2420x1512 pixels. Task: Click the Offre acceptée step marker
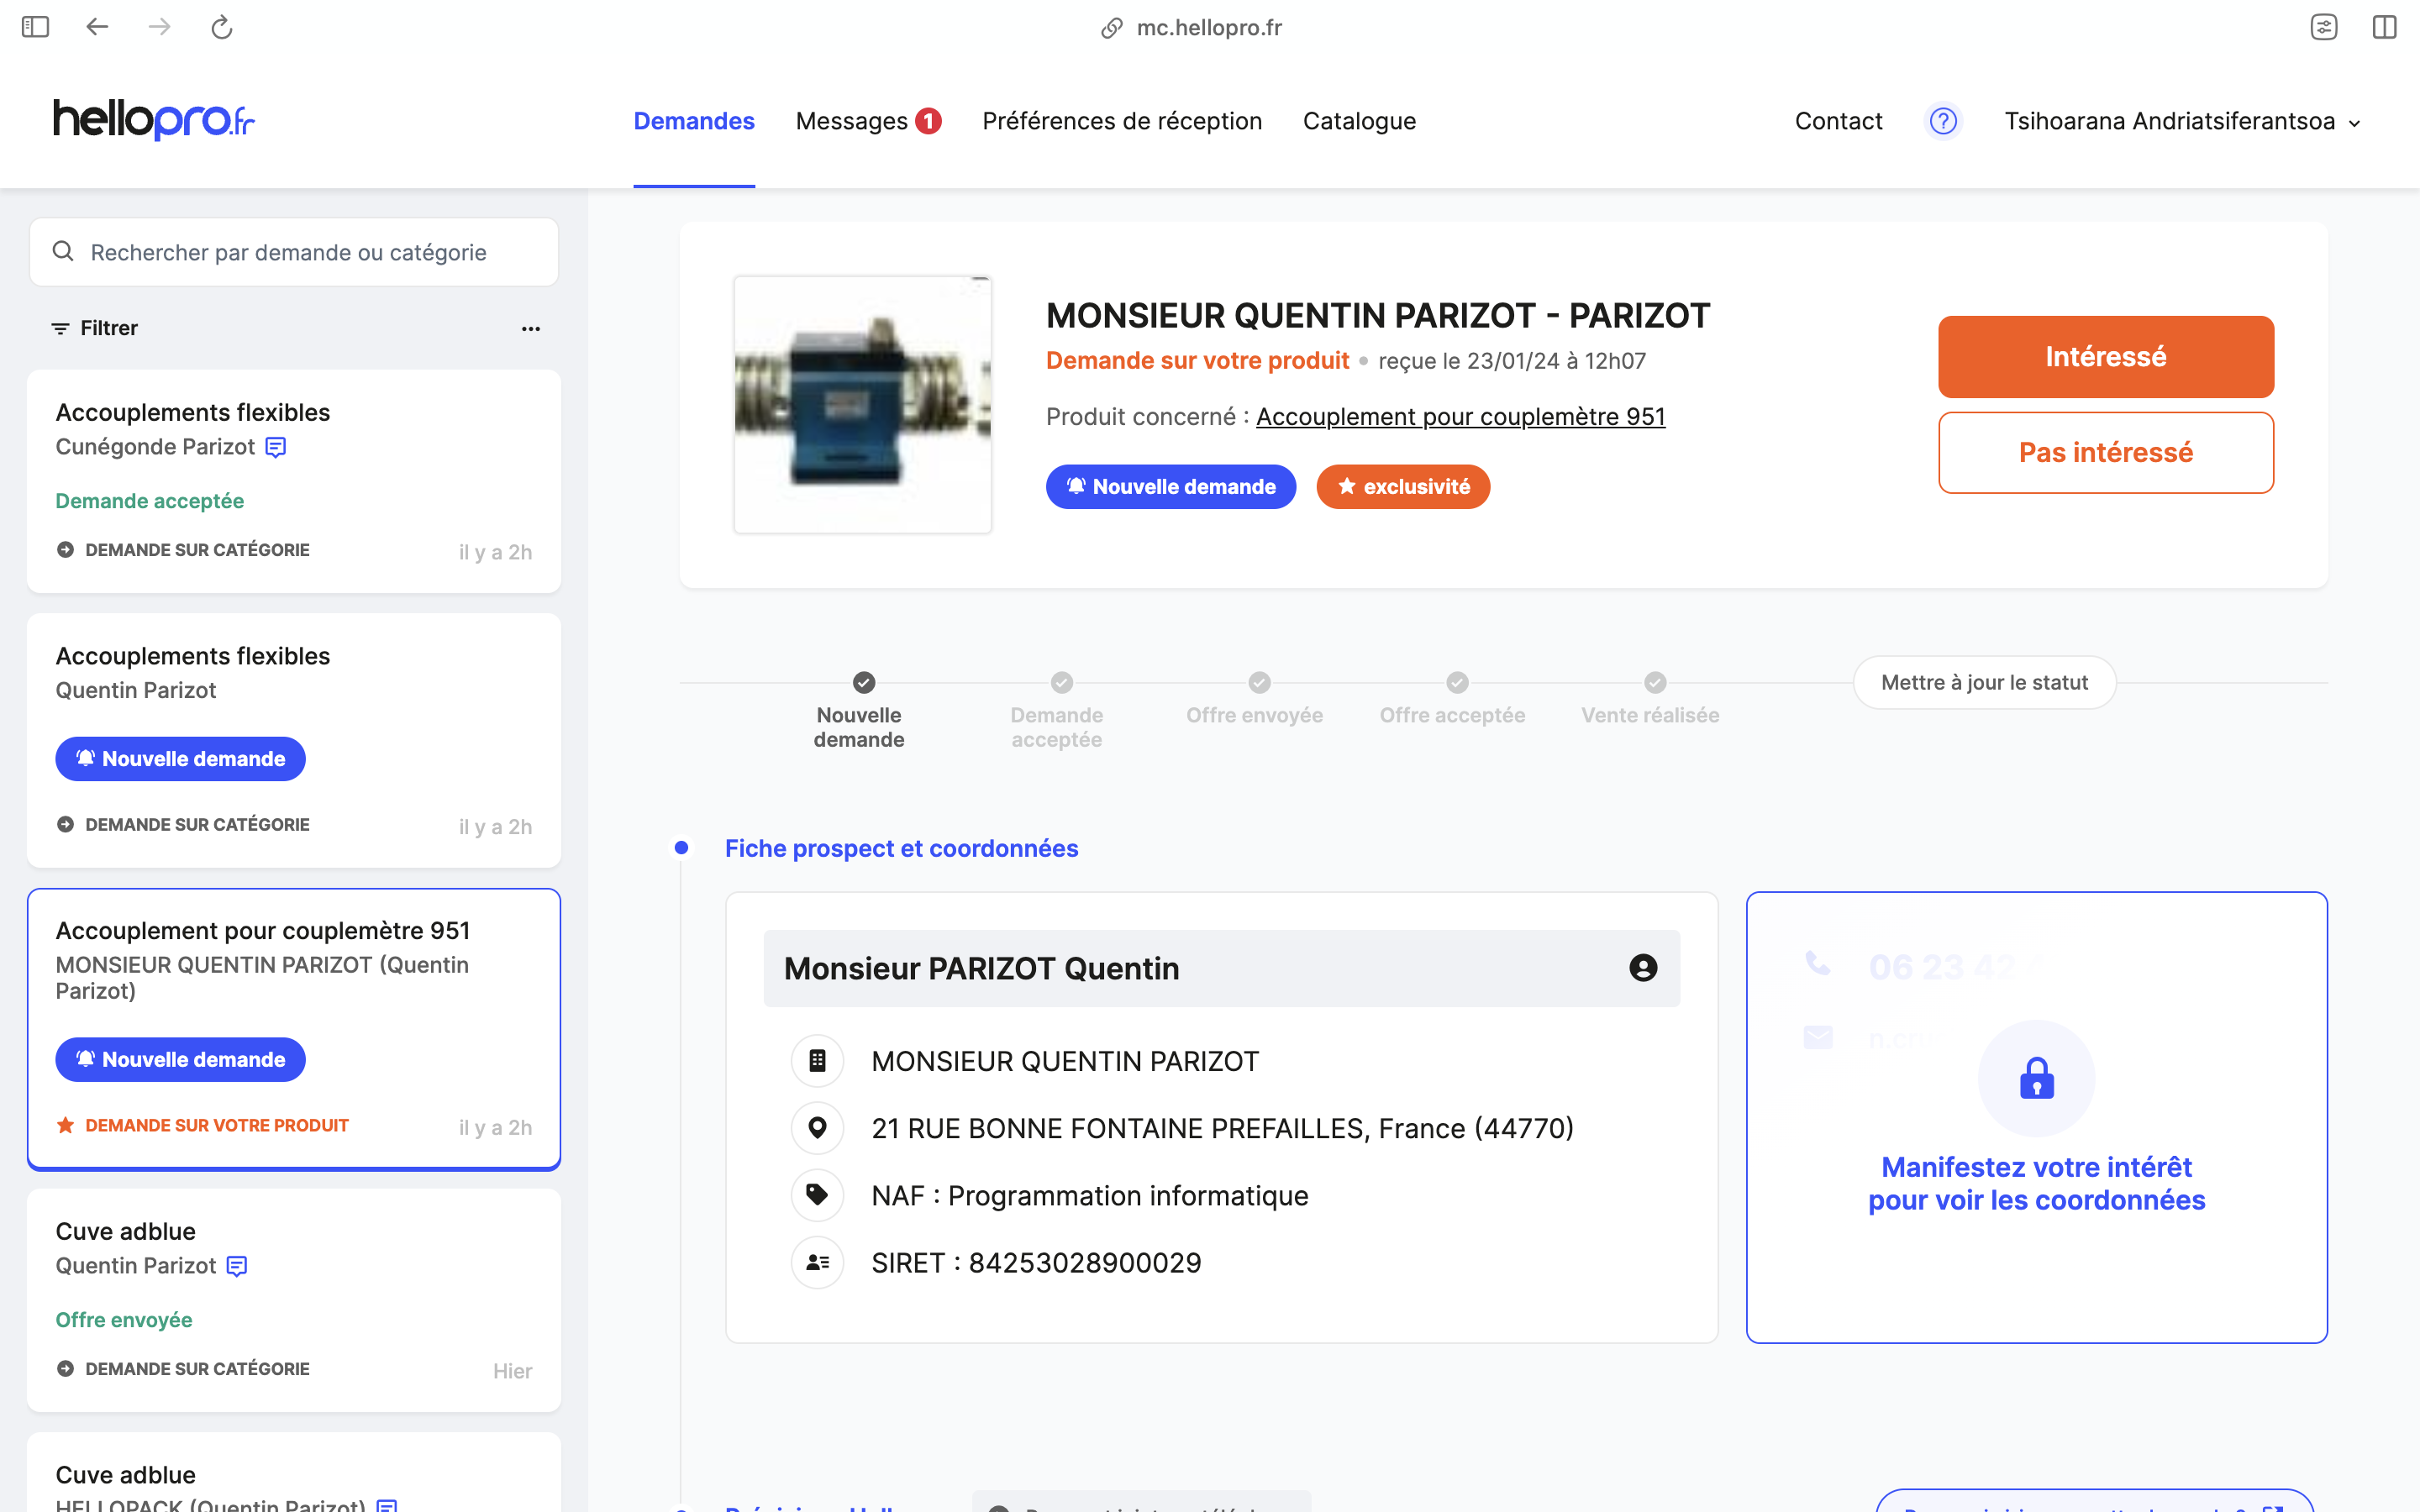click(1458, 683)
